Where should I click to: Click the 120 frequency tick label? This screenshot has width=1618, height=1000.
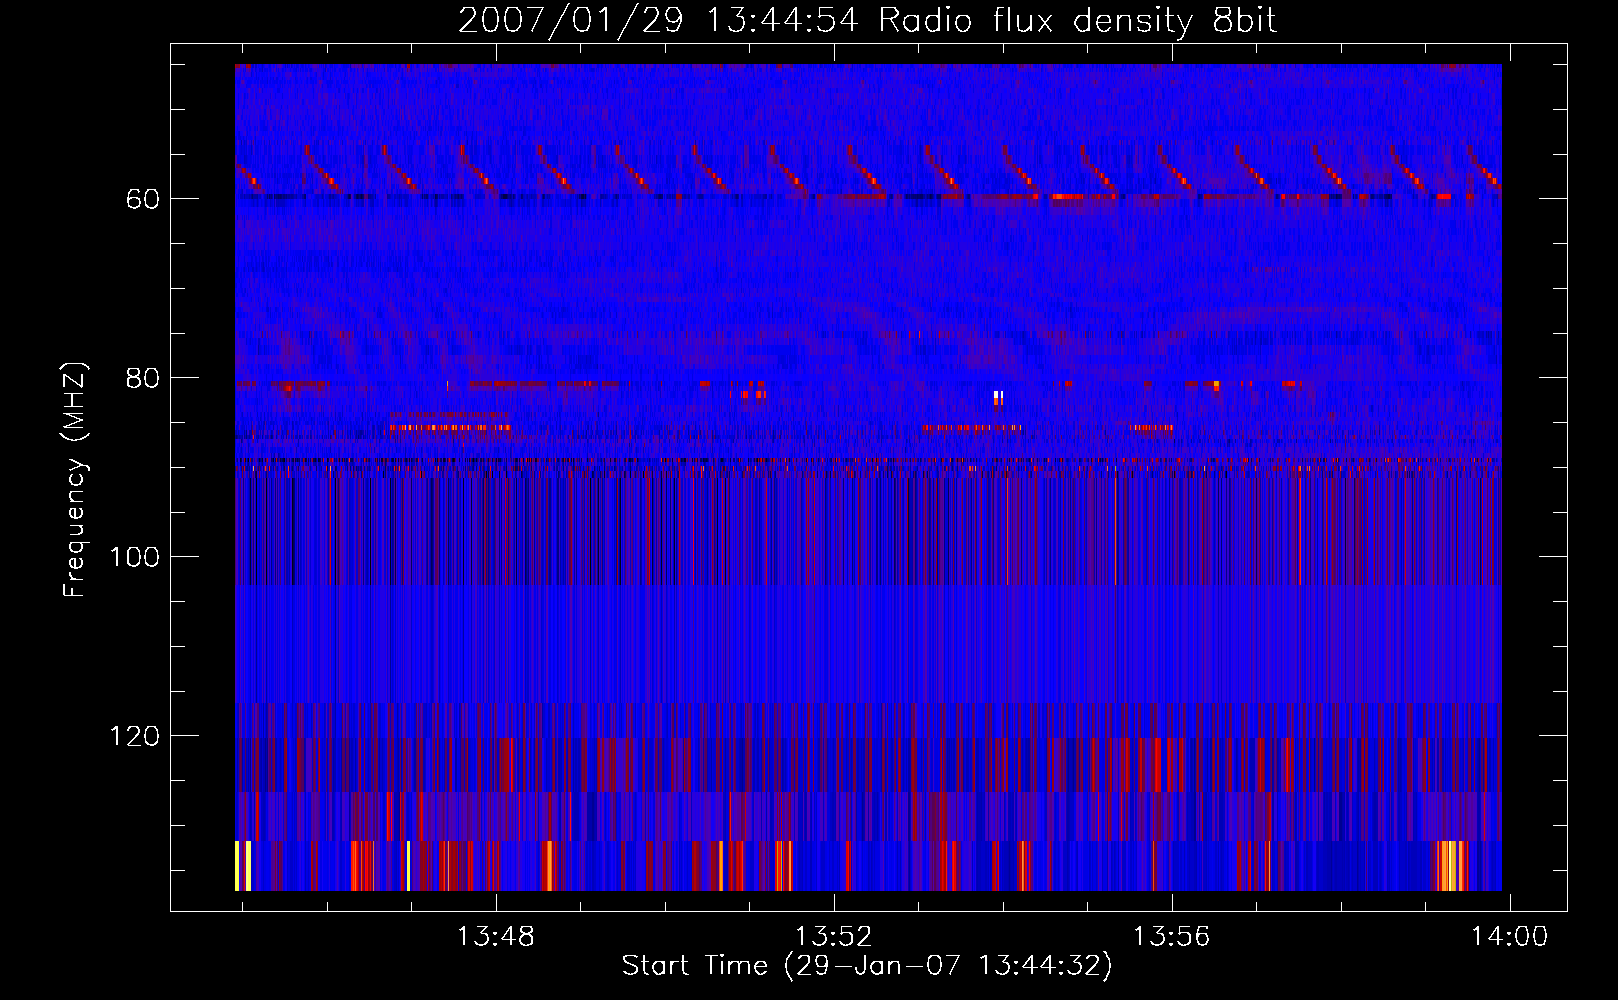(134, 736)
